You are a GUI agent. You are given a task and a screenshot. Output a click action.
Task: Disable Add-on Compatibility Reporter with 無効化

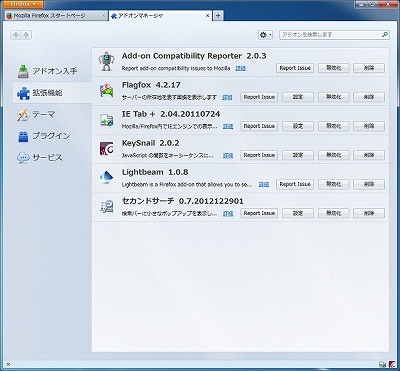tap(333, 68)
